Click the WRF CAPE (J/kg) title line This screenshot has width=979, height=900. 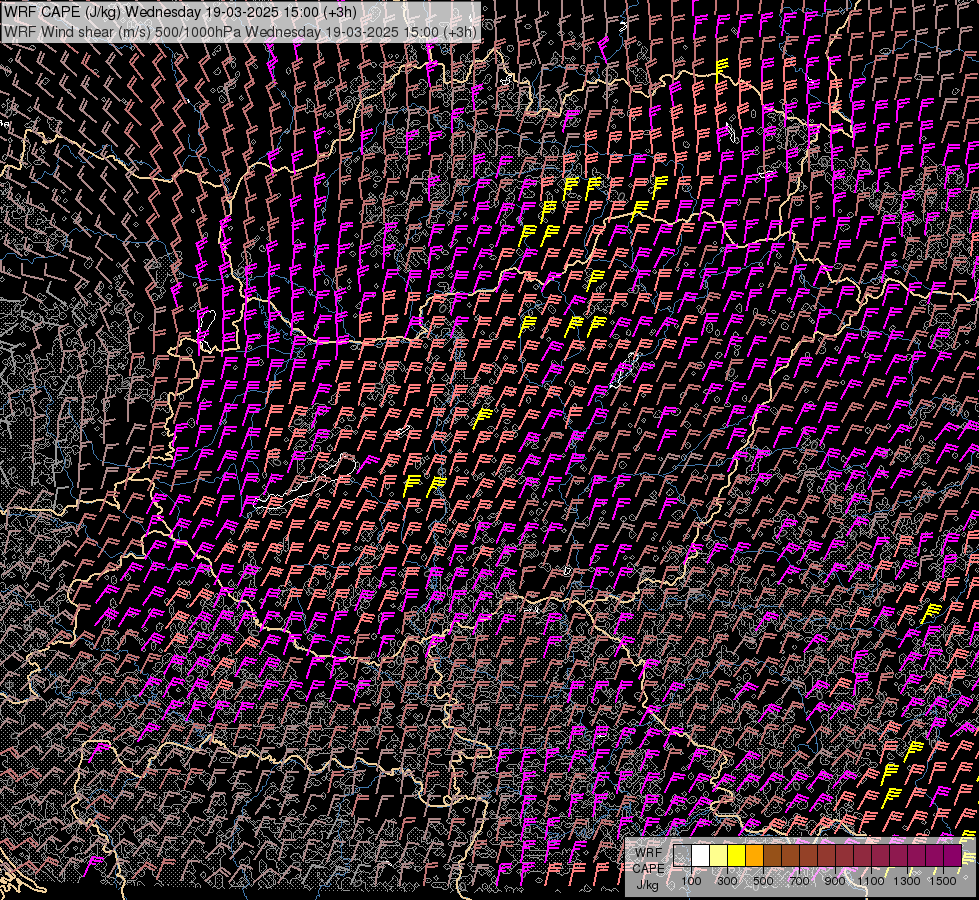point(180,12)
